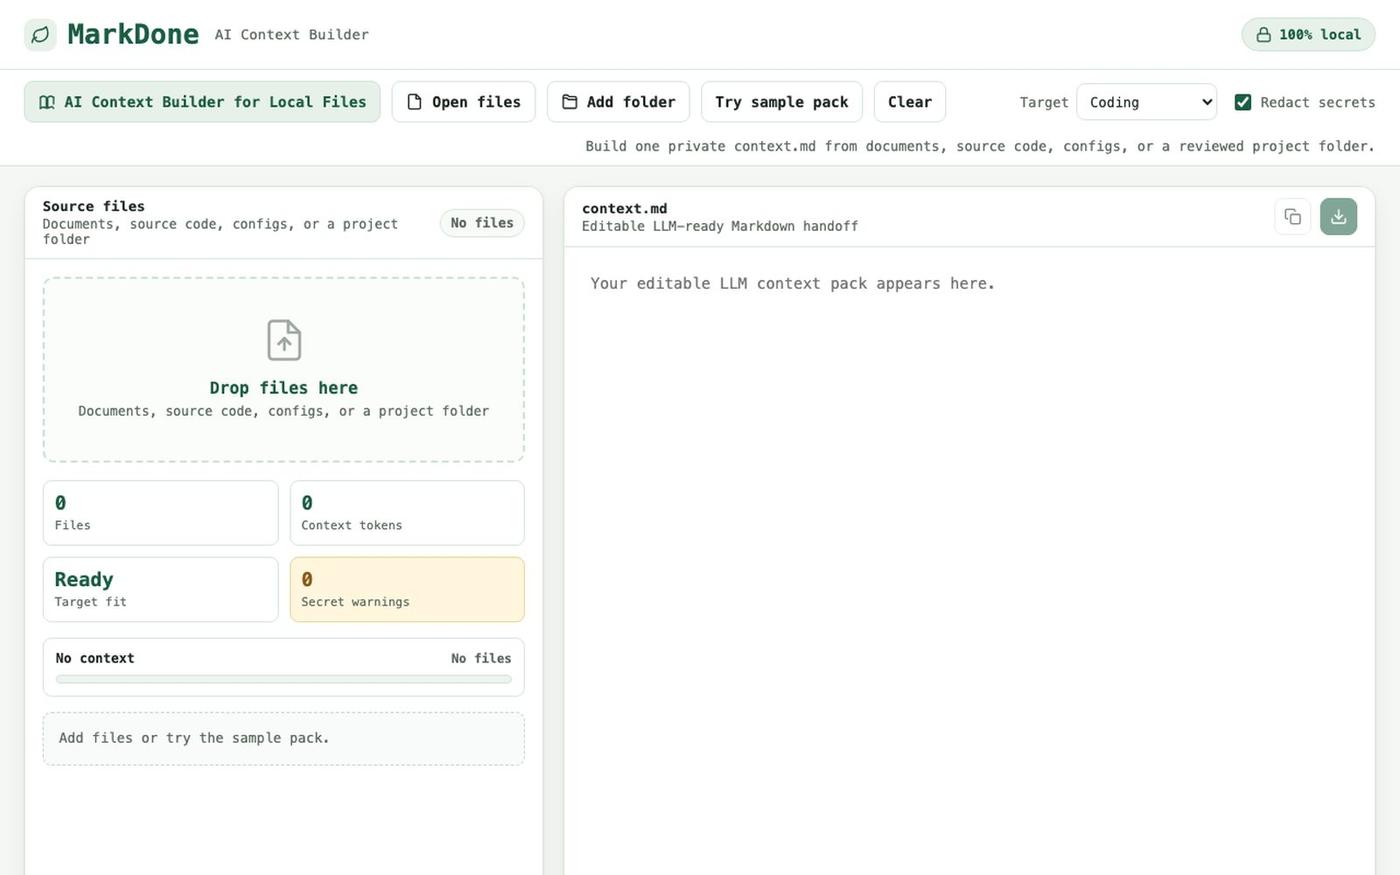Viewport: 1400px width, 875px height.
Task: Toggle the Redact secrets checkbox
Action: point(1243,102)
